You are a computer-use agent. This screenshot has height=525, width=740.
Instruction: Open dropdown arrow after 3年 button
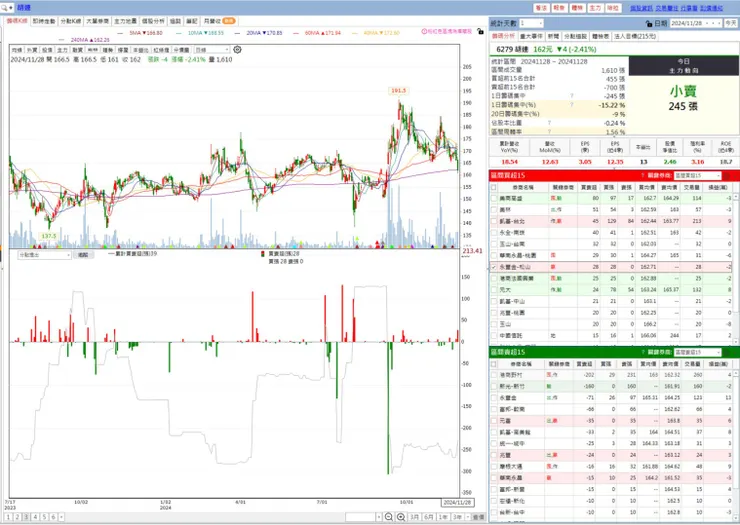pos(468,517)
